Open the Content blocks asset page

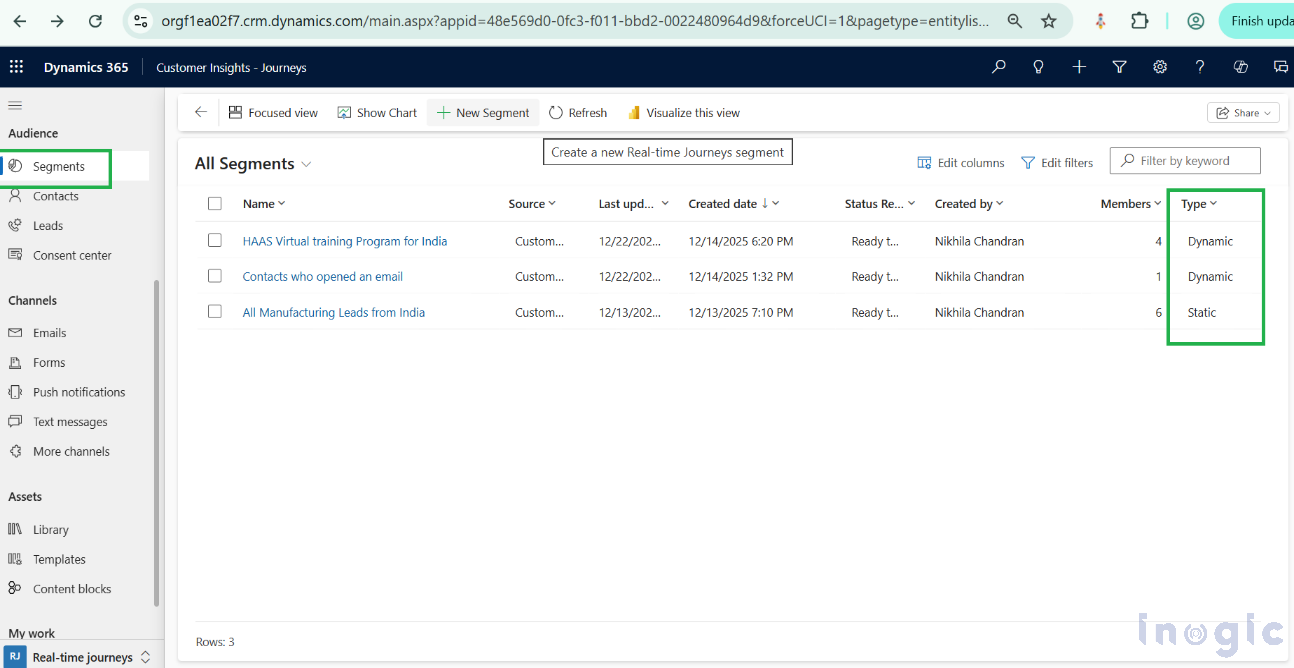pos(74,588)
